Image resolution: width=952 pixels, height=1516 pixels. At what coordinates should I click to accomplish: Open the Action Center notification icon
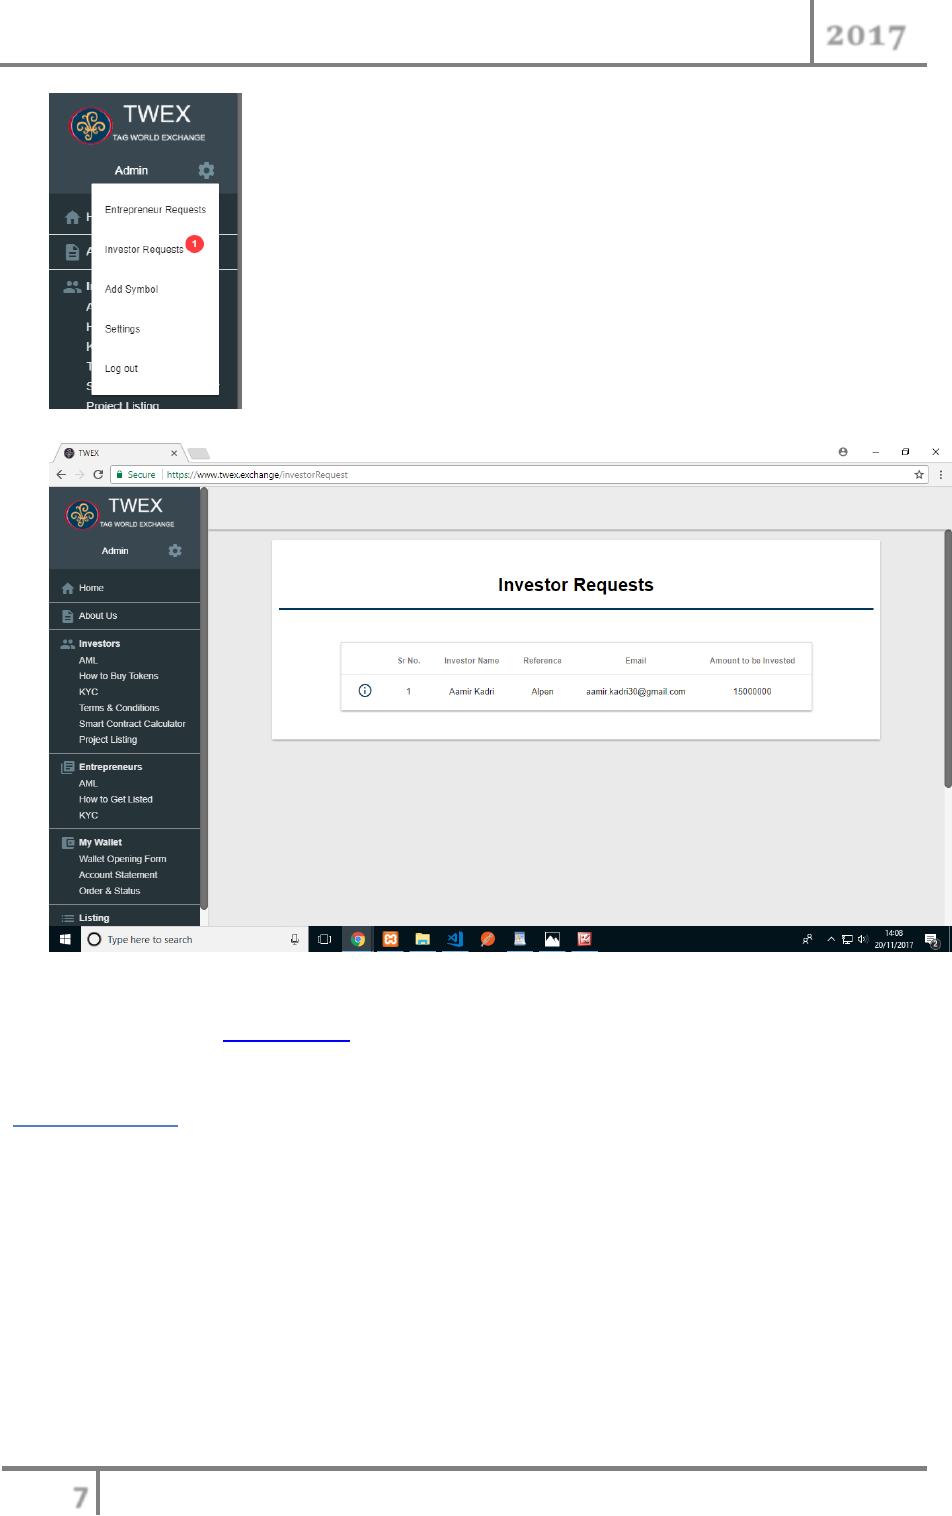[931, 939]
